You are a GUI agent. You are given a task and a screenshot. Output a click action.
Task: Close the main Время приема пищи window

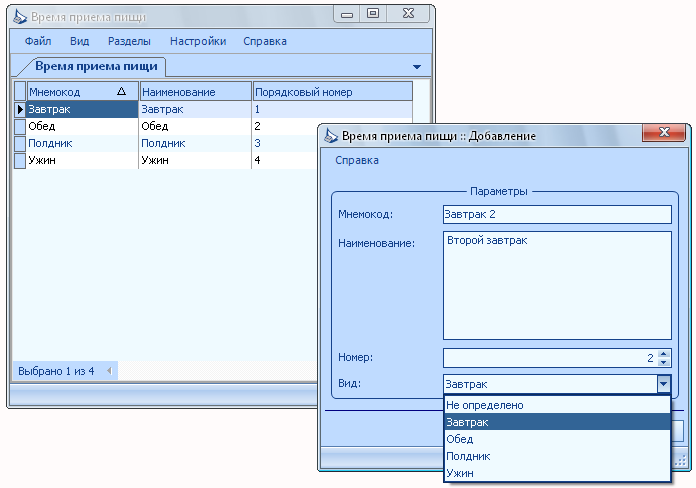408,14
